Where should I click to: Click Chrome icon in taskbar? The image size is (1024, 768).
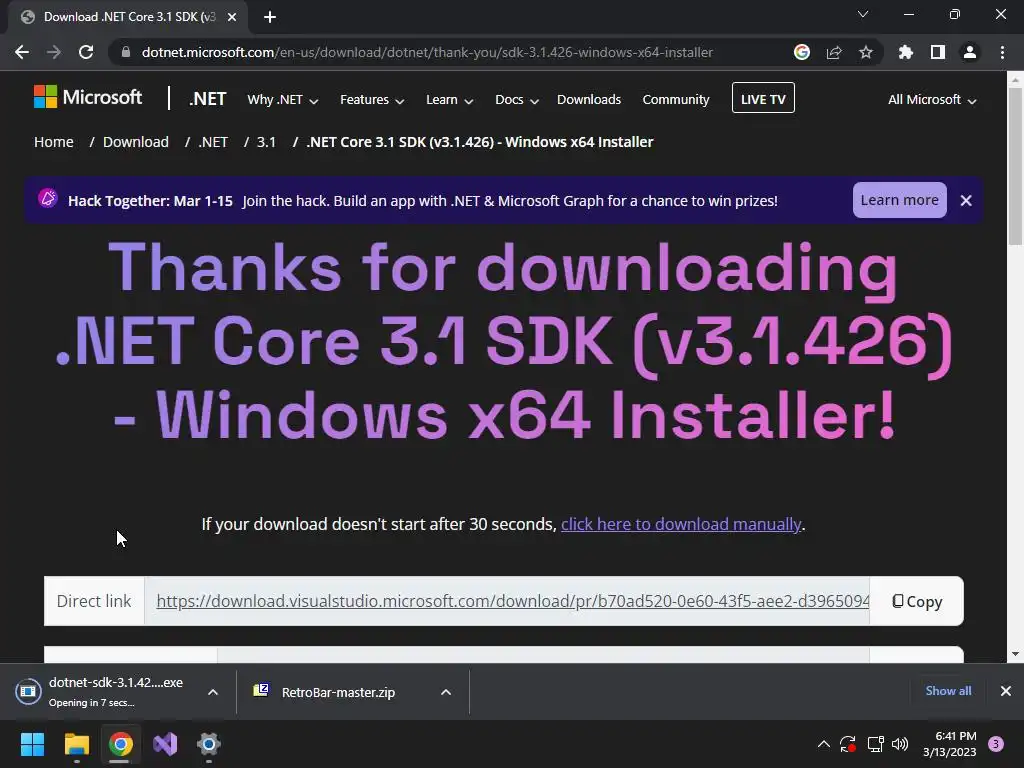[121, 744]
